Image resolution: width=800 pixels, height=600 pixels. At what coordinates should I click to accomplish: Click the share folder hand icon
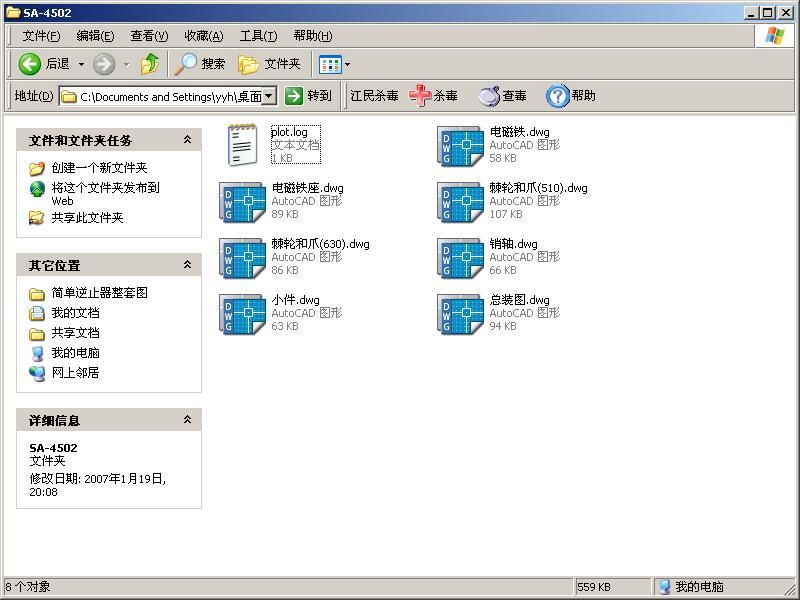tap(37, 218)
